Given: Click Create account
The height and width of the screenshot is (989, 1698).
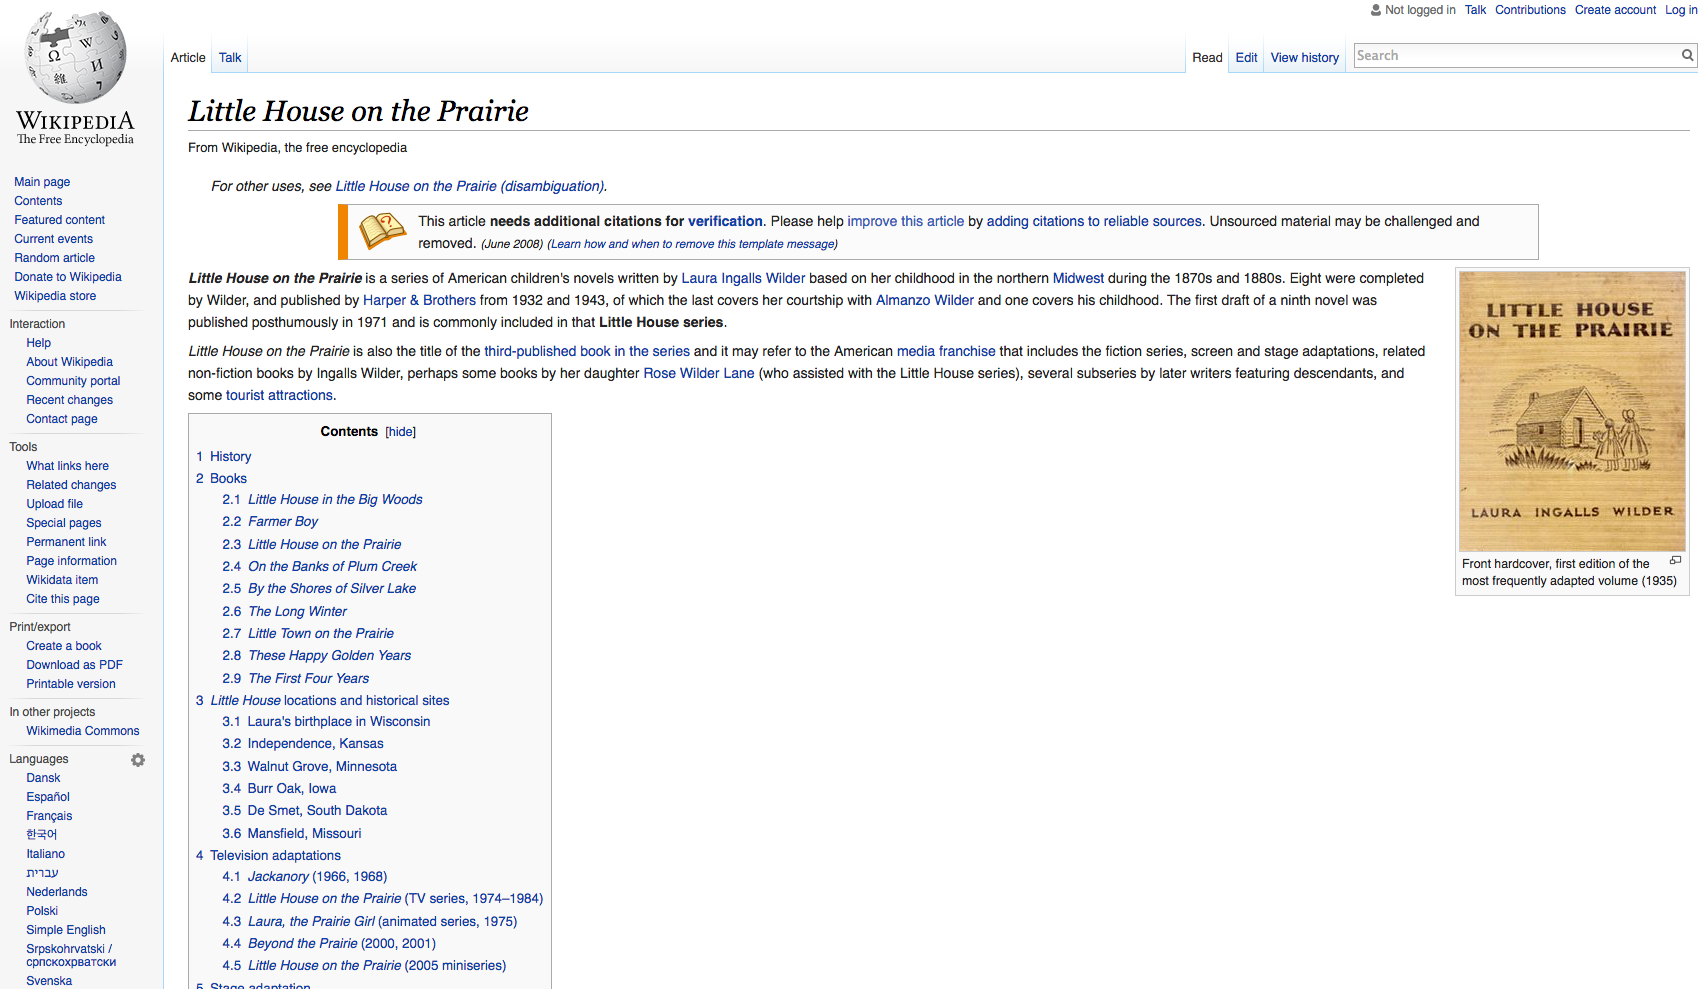Looking at the screenshot, I should [1614, 9].
